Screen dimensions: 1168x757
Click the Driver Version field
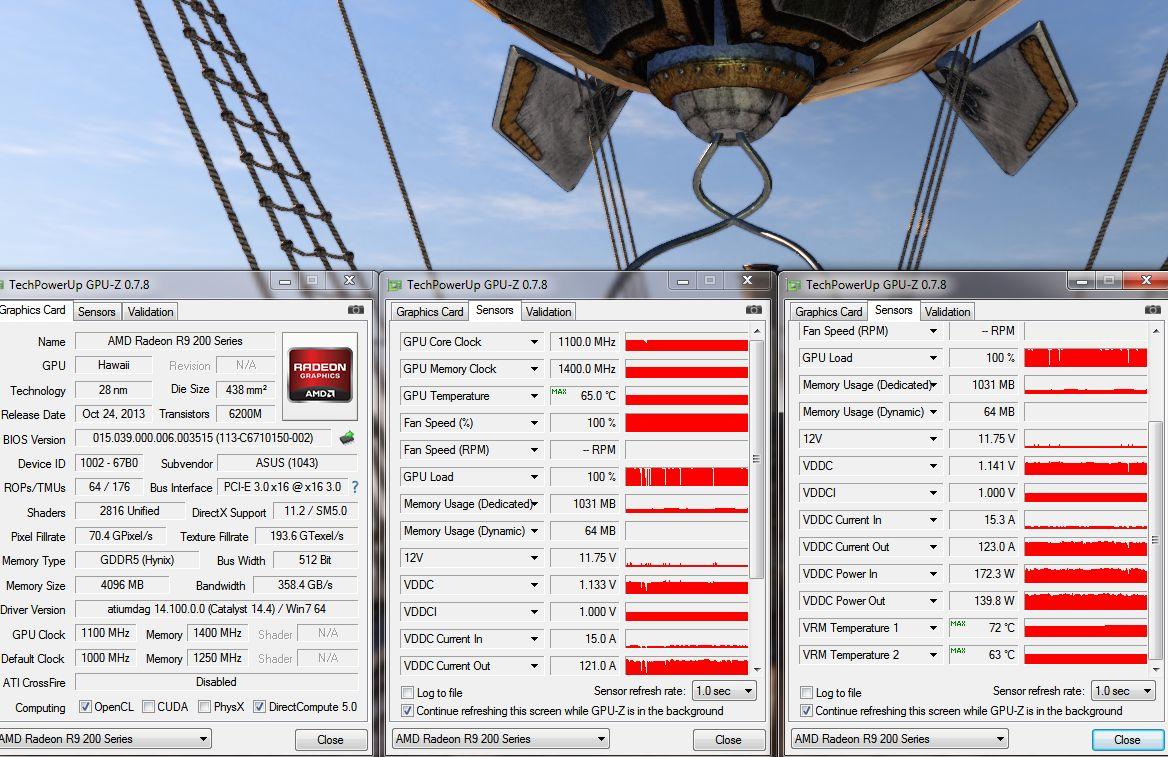(217, 609)
